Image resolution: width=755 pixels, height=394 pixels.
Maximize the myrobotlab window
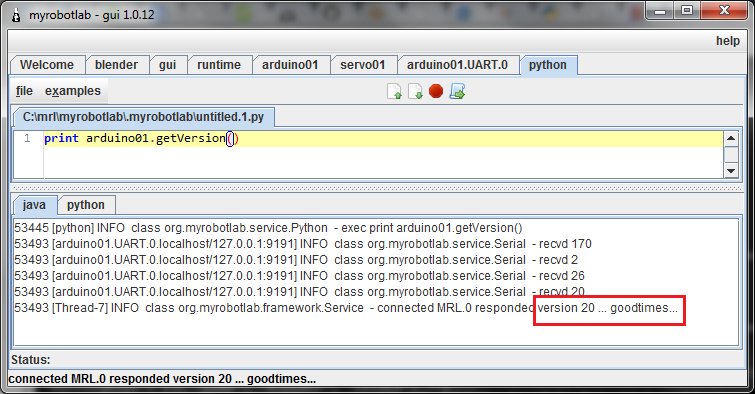687,11
